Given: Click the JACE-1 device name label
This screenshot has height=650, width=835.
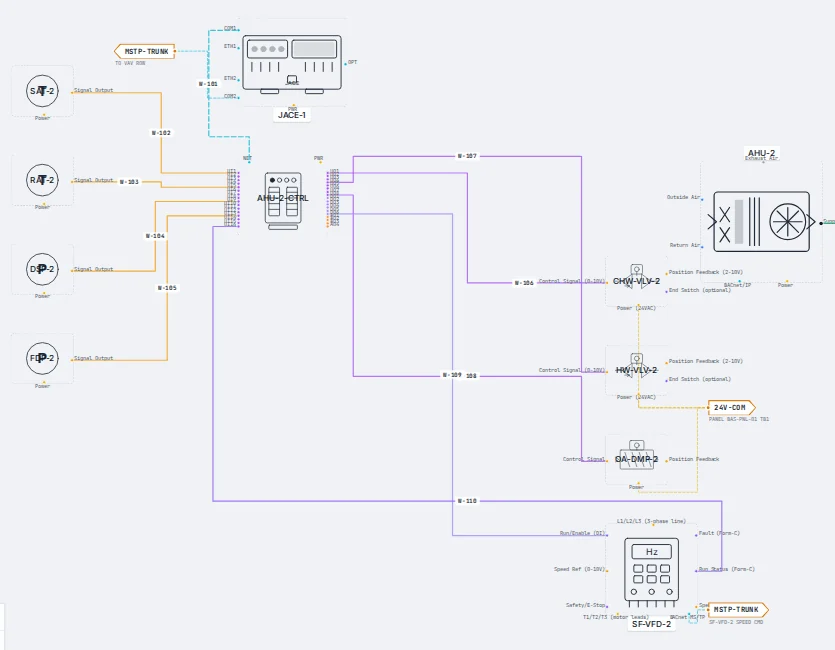Looking at the screenshot, I should pyautogui.click(x=292, y=115).
